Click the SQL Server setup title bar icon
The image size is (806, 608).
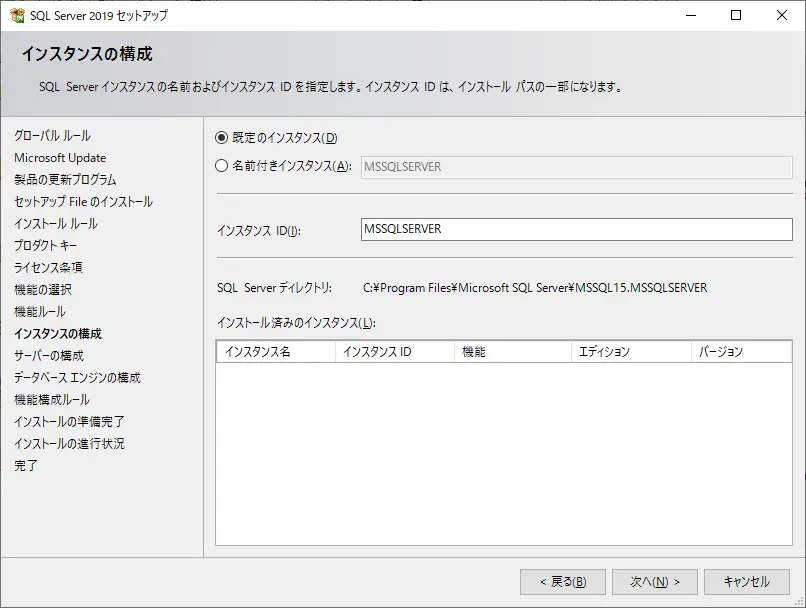click(17, 15)
